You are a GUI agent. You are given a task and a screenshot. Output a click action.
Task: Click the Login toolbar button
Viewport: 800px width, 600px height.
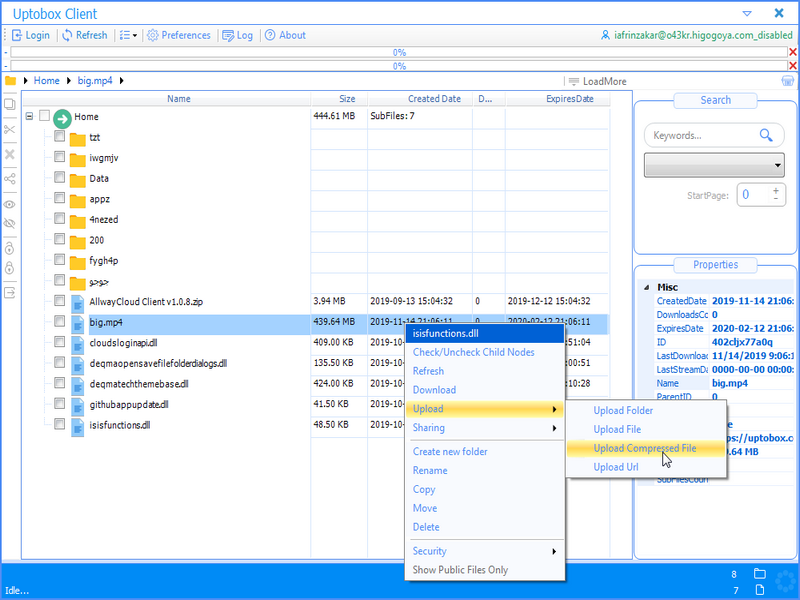click(x=31, y=35)
